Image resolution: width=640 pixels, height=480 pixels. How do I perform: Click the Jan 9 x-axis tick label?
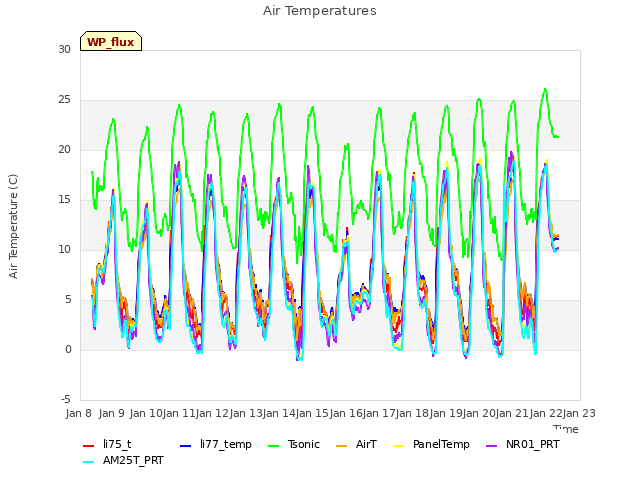[111, 413]
